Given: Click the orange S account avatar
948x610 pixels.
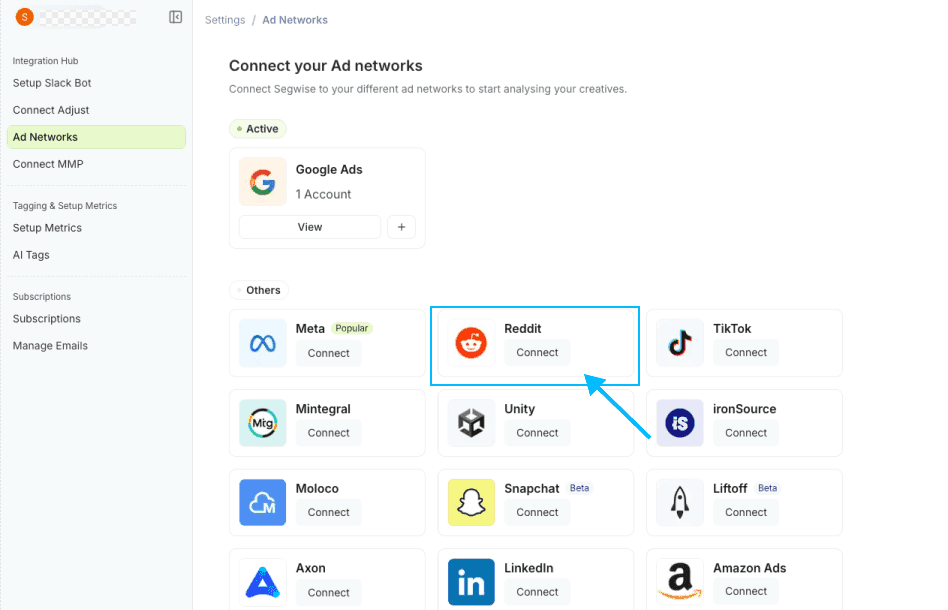Looking at the screenshot, I should (x=24, y=17).
